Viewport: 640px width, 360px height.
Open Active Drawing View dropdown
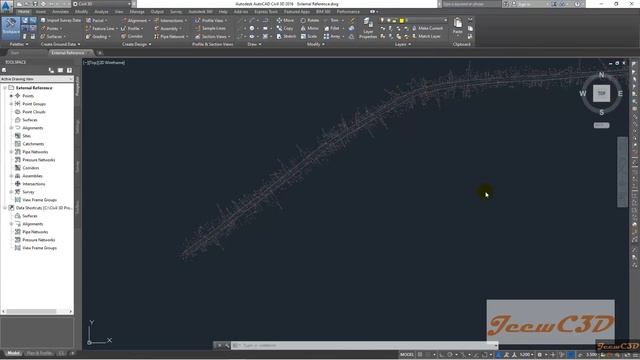click(x=37, y=79)
